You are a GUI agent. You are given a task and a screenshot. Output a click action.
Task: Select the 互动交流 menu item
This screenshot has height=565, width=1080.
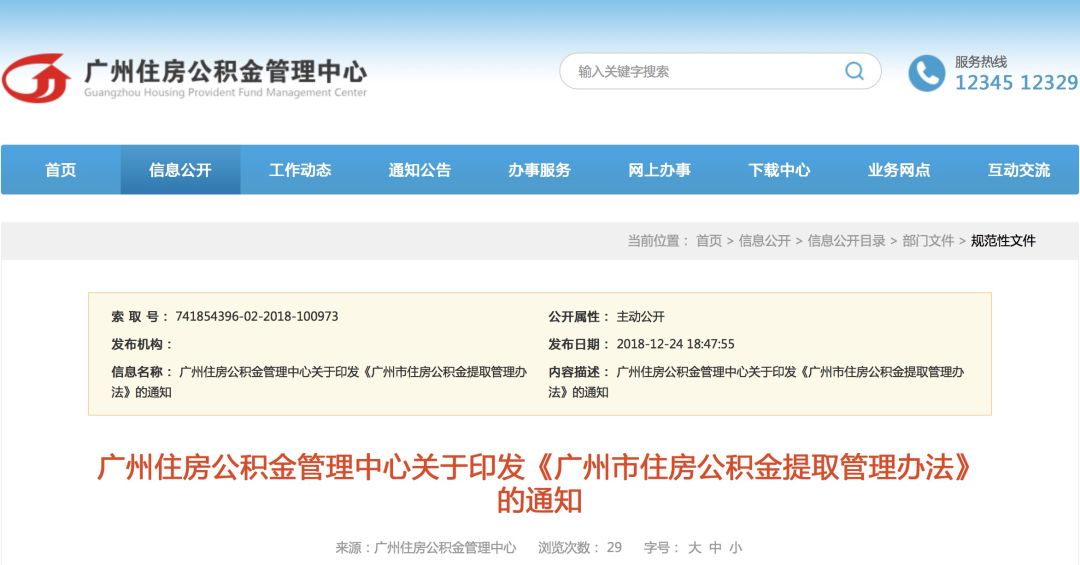click(x=1019, y=170)
